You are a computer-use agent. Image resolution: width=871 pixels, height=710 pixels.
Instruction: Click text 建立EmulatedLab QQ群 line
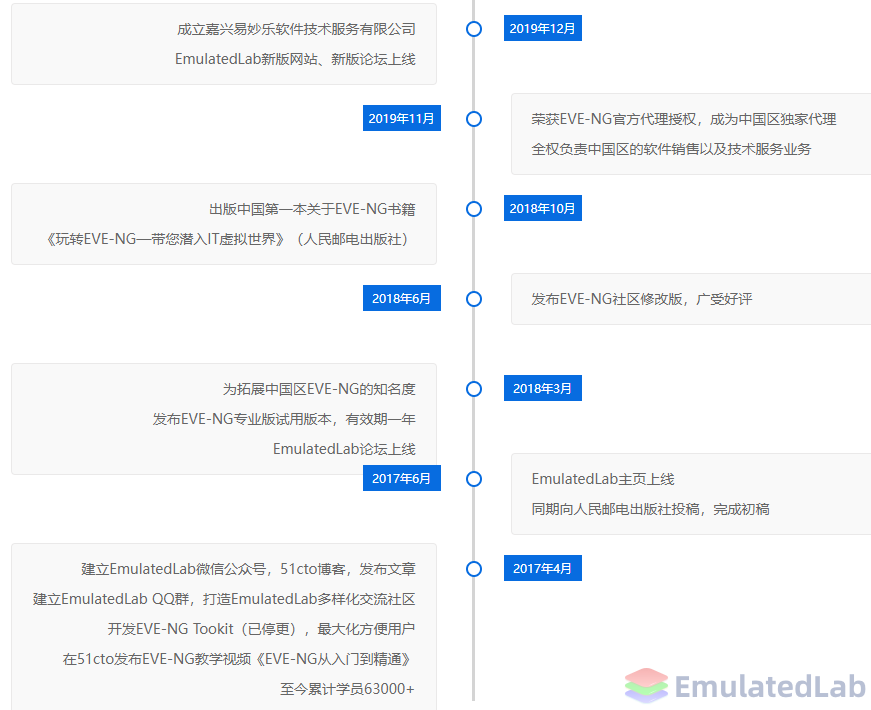pos(224,599)
